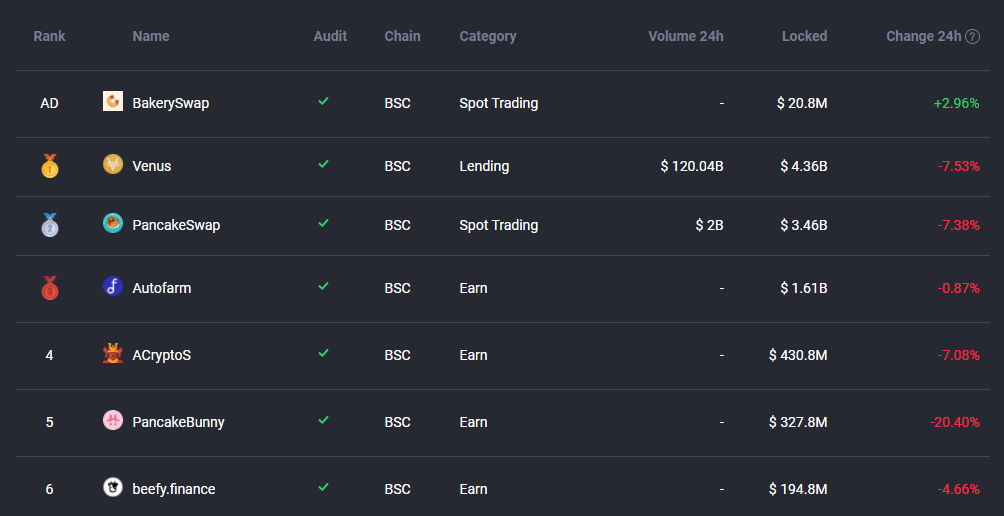Click the Lending category in Venus row

coord(484,166)
